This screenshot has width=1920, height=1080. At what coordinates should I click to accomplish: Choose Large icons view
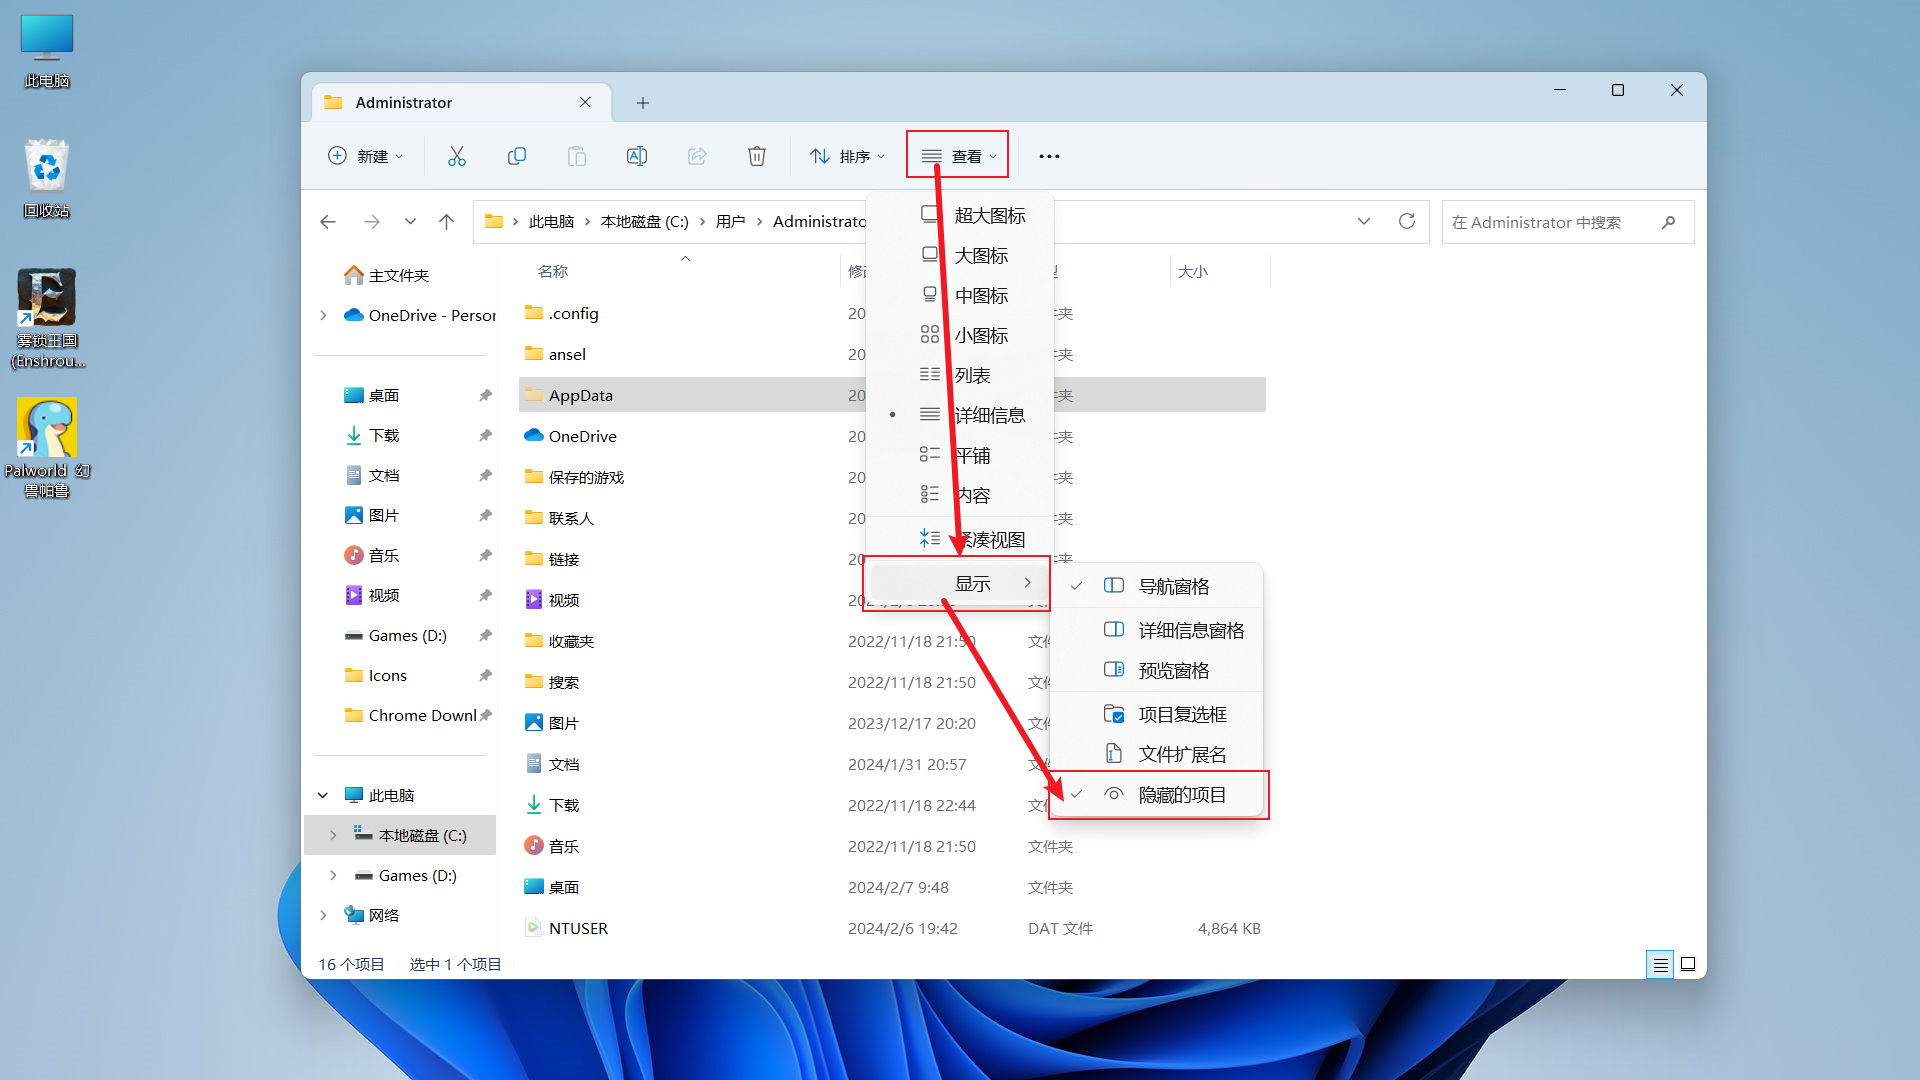pos(960,255)
